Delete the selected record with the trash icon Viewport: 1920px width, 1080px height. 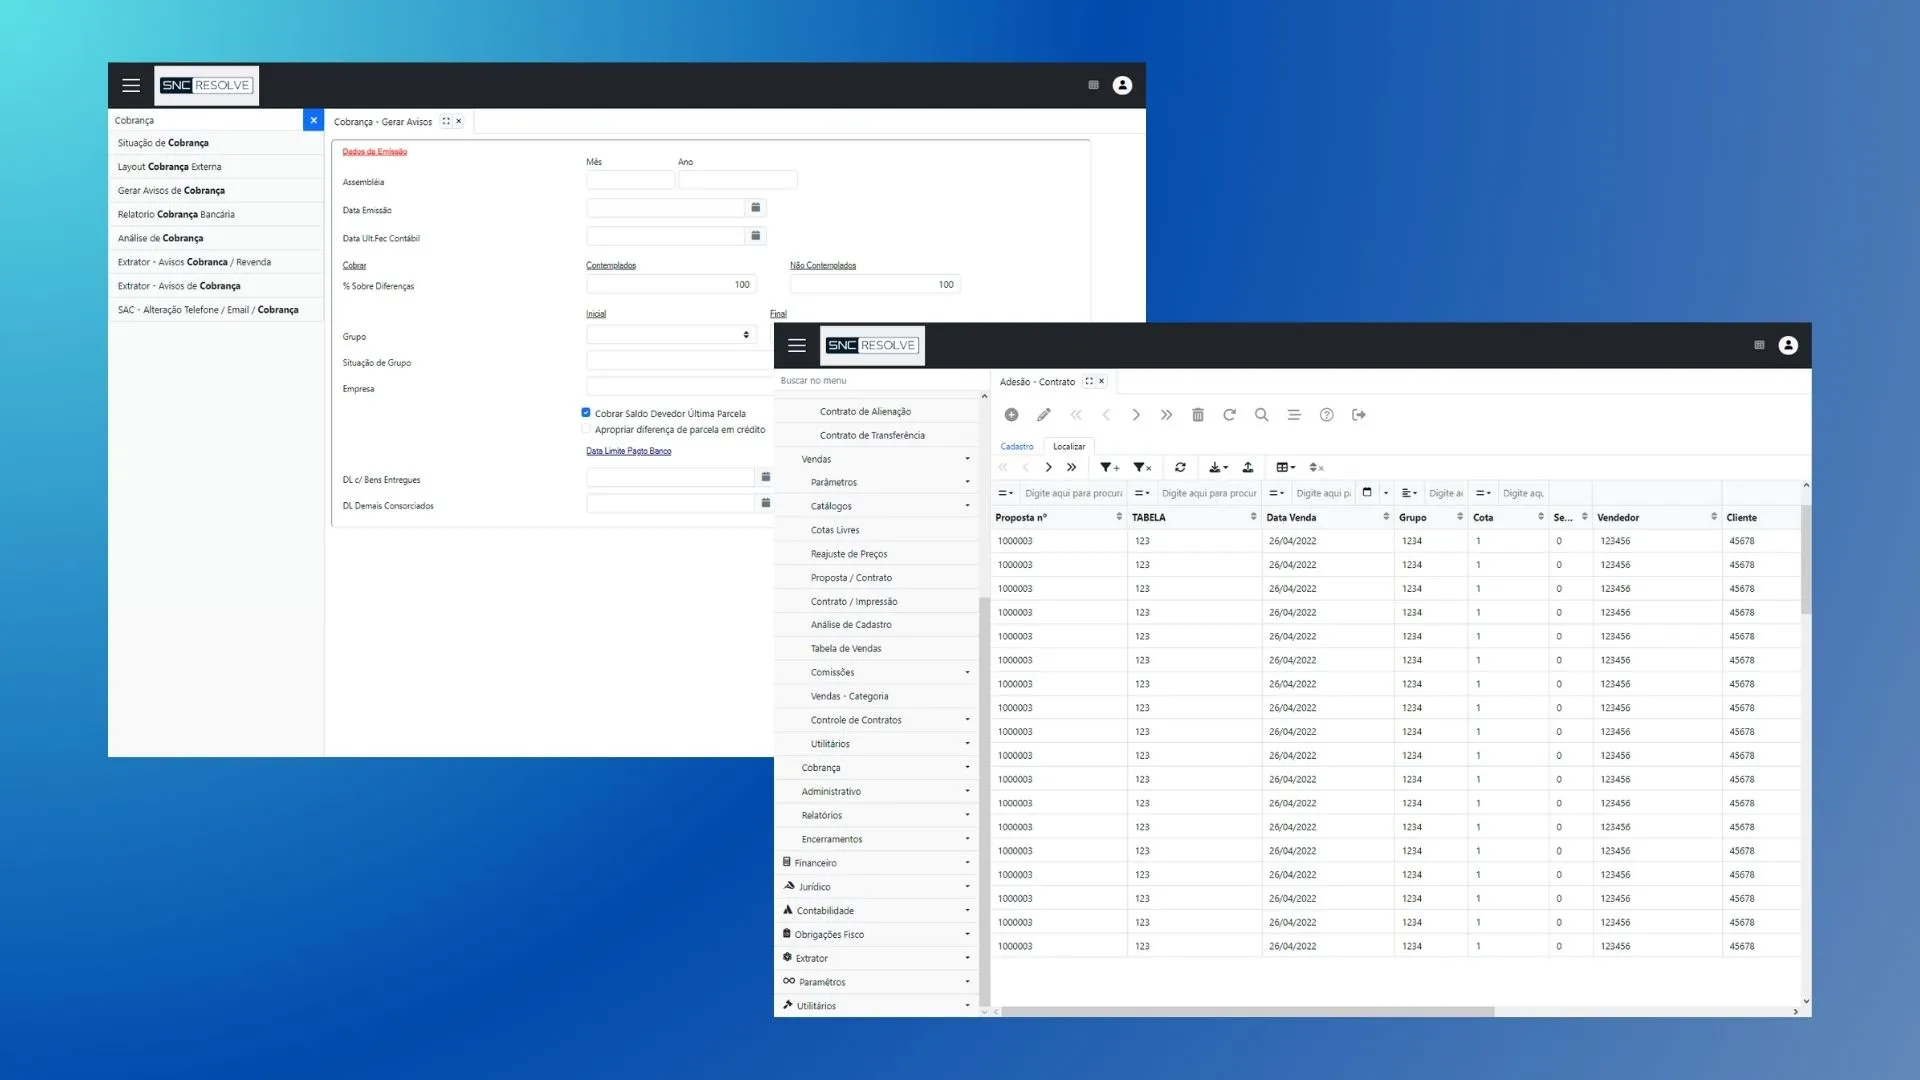(1198, 414)
